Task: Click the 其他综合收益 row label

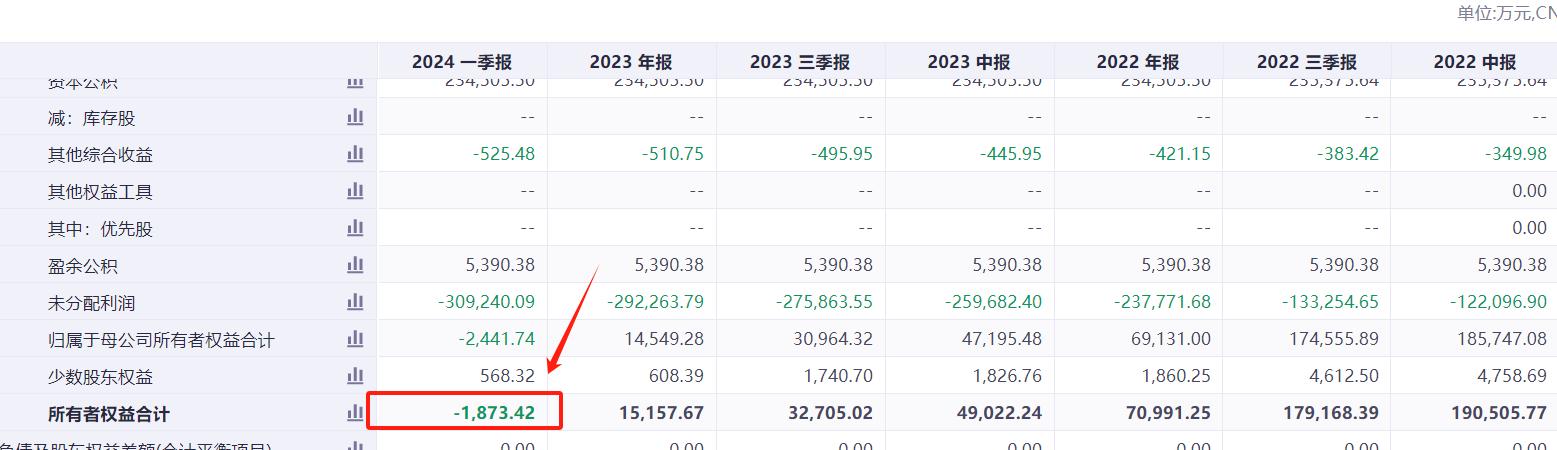Action: [x=100, y=155]
